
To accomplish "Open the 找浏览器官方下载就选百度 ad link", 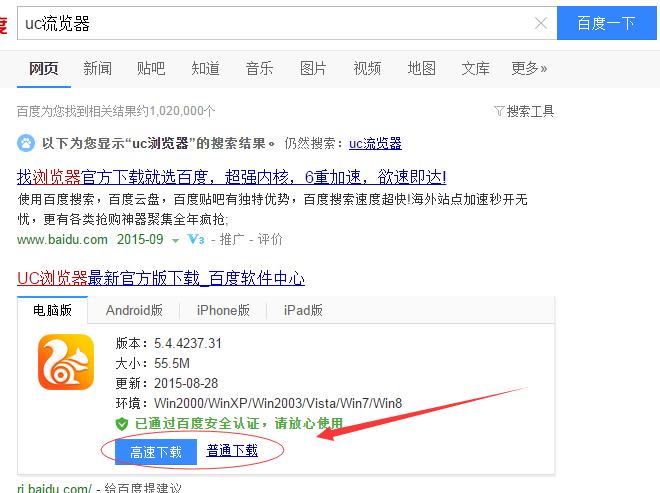I will click(x=232, y=177).
